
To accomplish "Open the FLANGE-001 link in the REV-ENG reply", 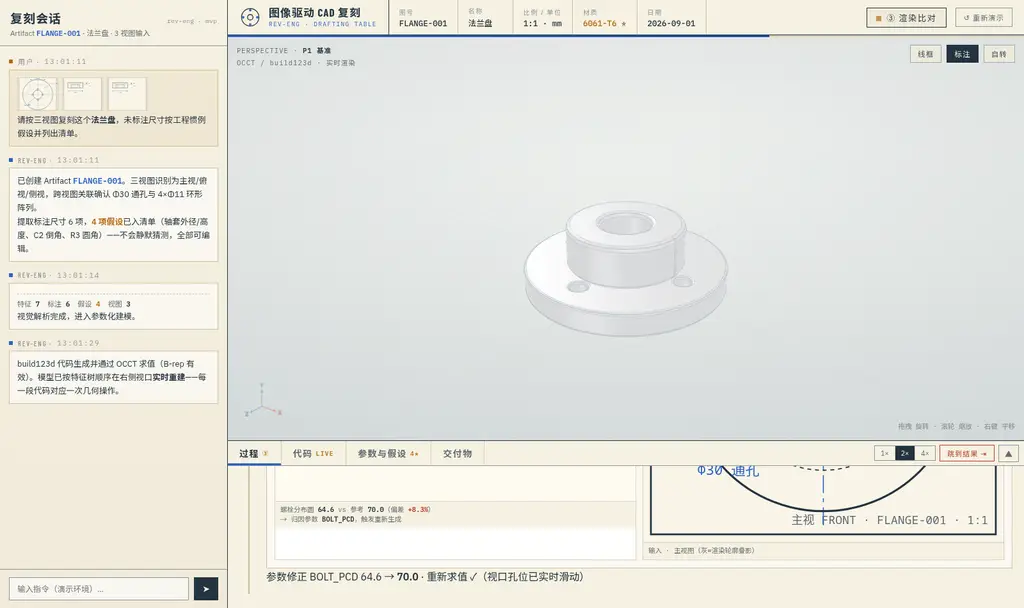I will [x=97, y=181].
